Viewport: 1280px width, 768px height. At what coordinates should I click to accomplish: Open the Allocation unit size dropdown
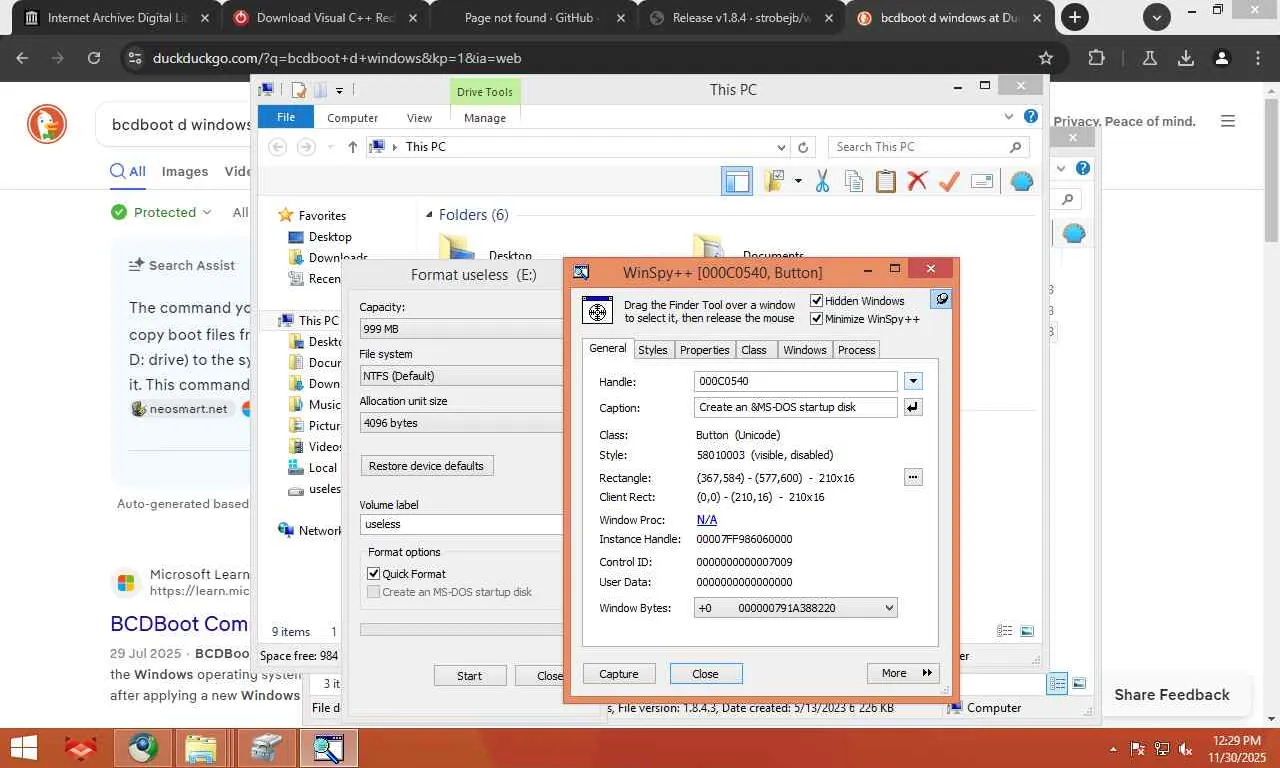point(462,423)
